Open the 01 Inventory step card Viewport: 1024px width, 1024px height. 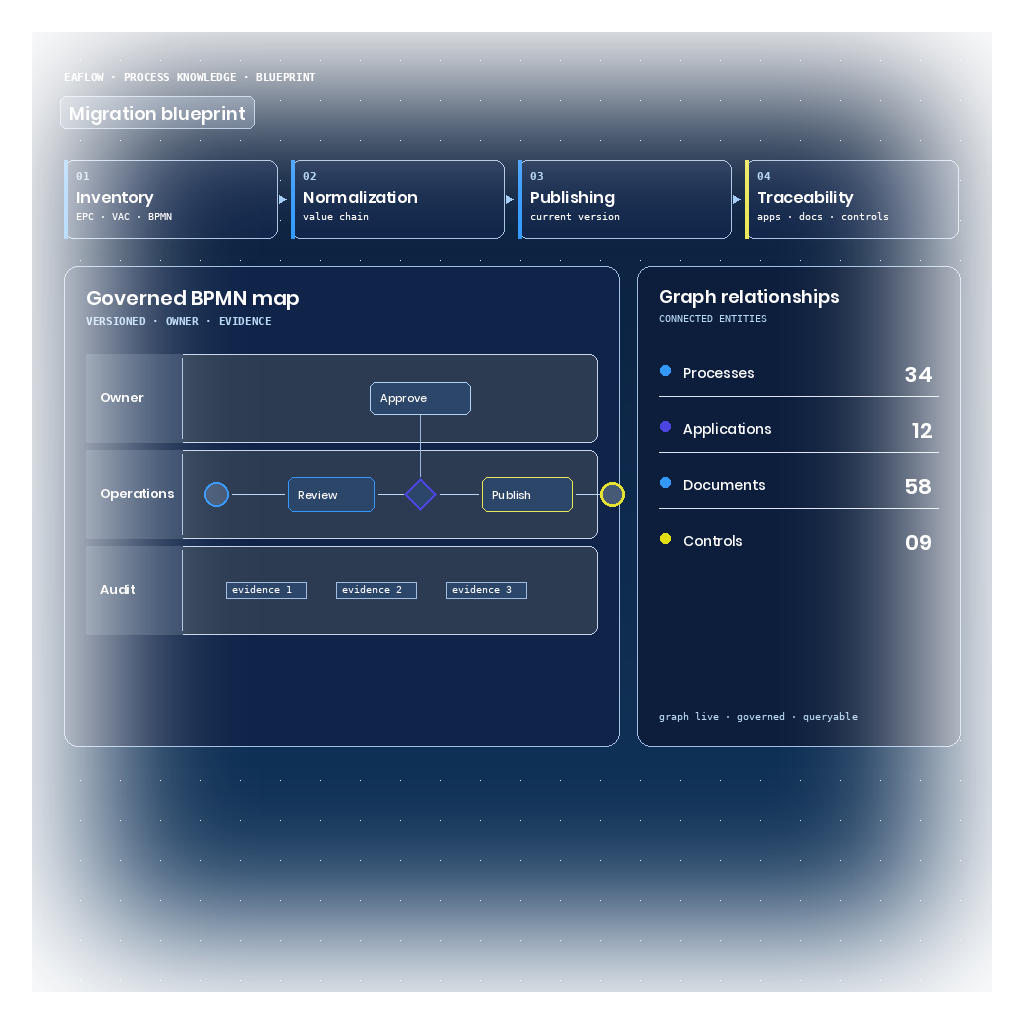(x=171, y=199)
